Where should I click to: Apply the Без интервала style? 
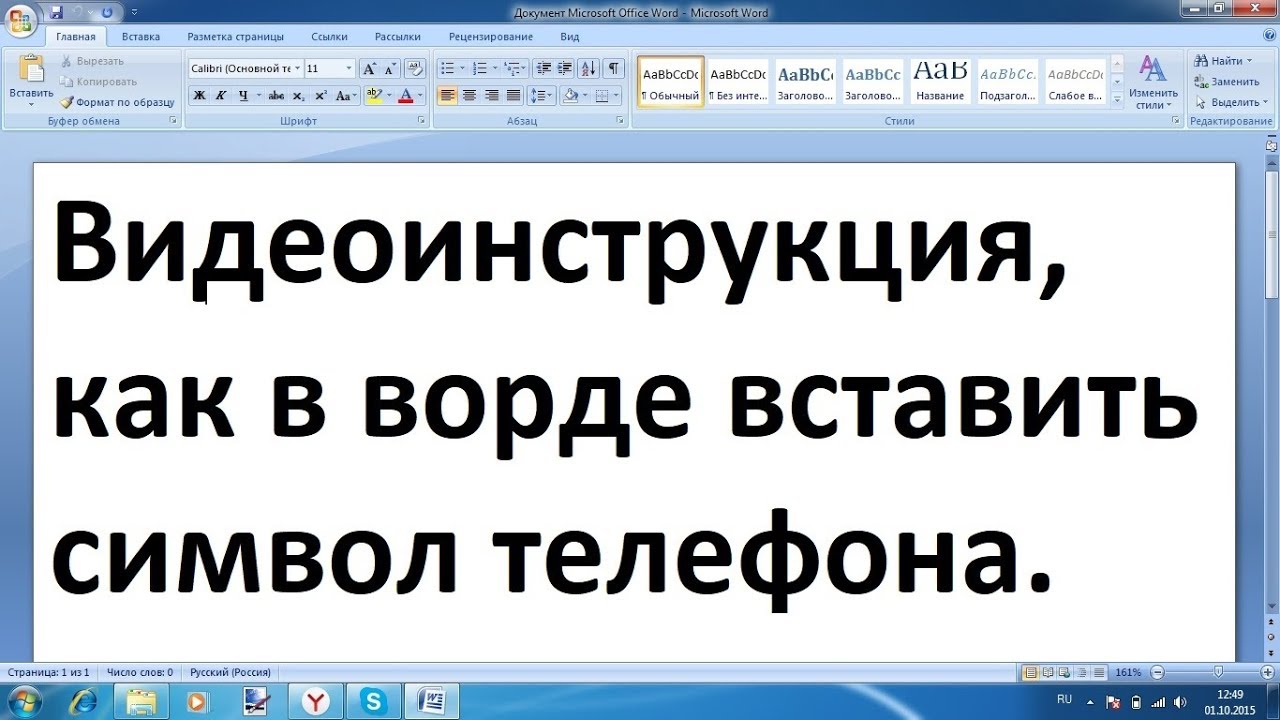pyautogui.click(x=738, y=81)
